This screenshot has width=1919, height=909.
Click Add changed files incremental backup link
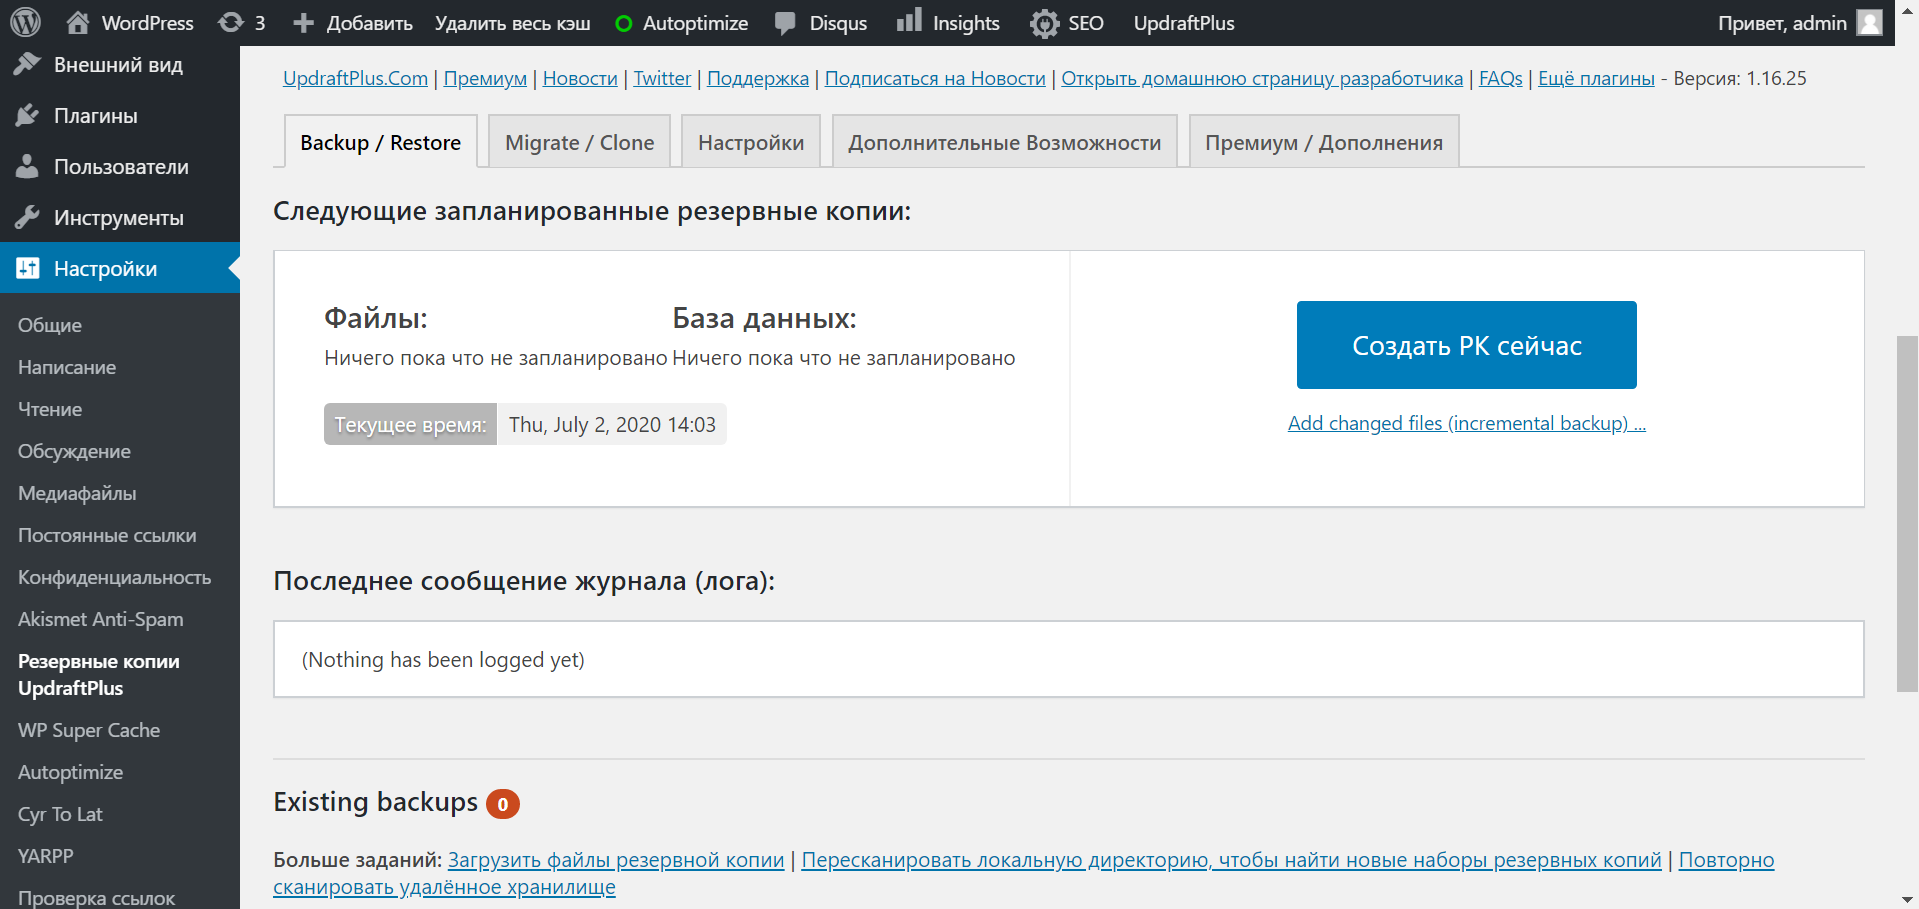pyautogui.click(x=1466, y=423)
